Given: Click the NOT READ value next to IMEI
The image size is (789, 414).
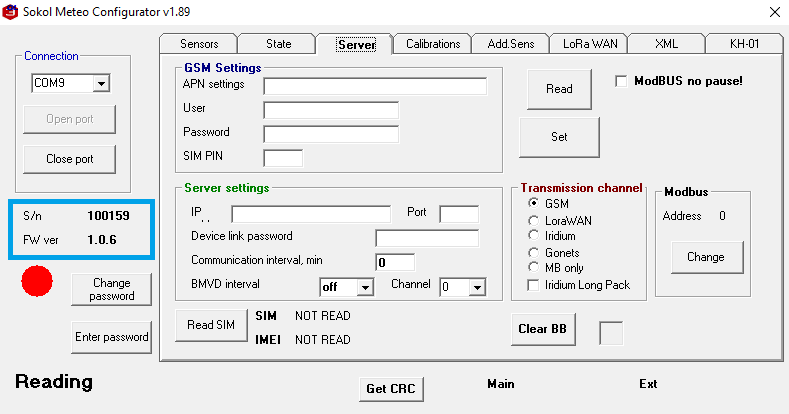Looking at the screenshot, I should tap(323, 340).
